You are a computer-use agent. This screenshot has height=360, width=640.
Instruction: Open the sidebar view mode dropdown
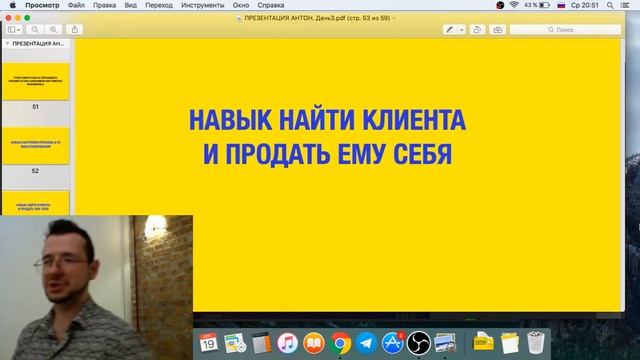point(14,29)
